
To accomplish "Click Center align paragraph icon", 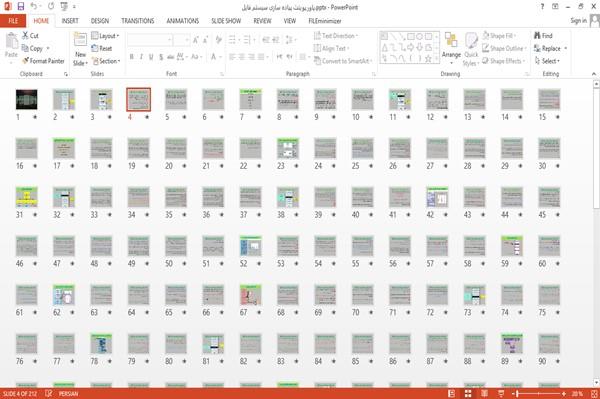I will pos(242,57).
